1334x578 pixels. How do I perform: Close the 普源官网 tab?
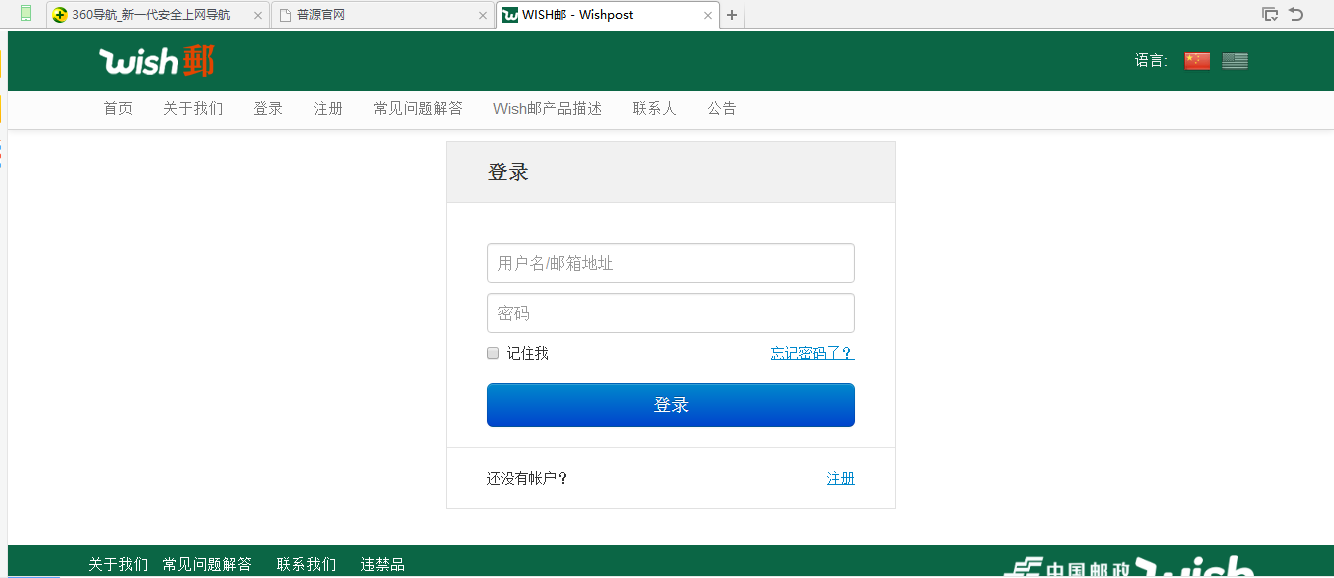pos(483,16)
